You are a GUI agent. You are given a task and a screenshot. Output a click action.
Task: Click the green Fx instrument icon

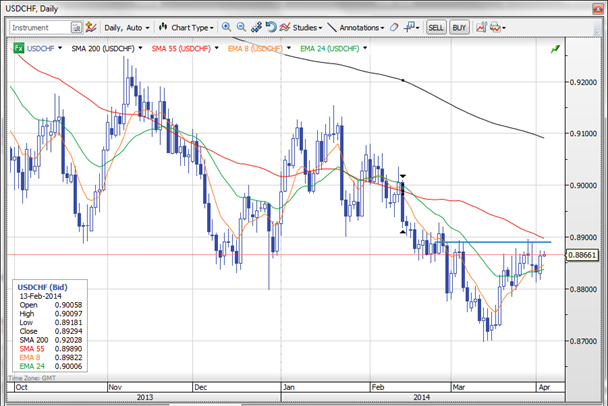tap(18, 48)
